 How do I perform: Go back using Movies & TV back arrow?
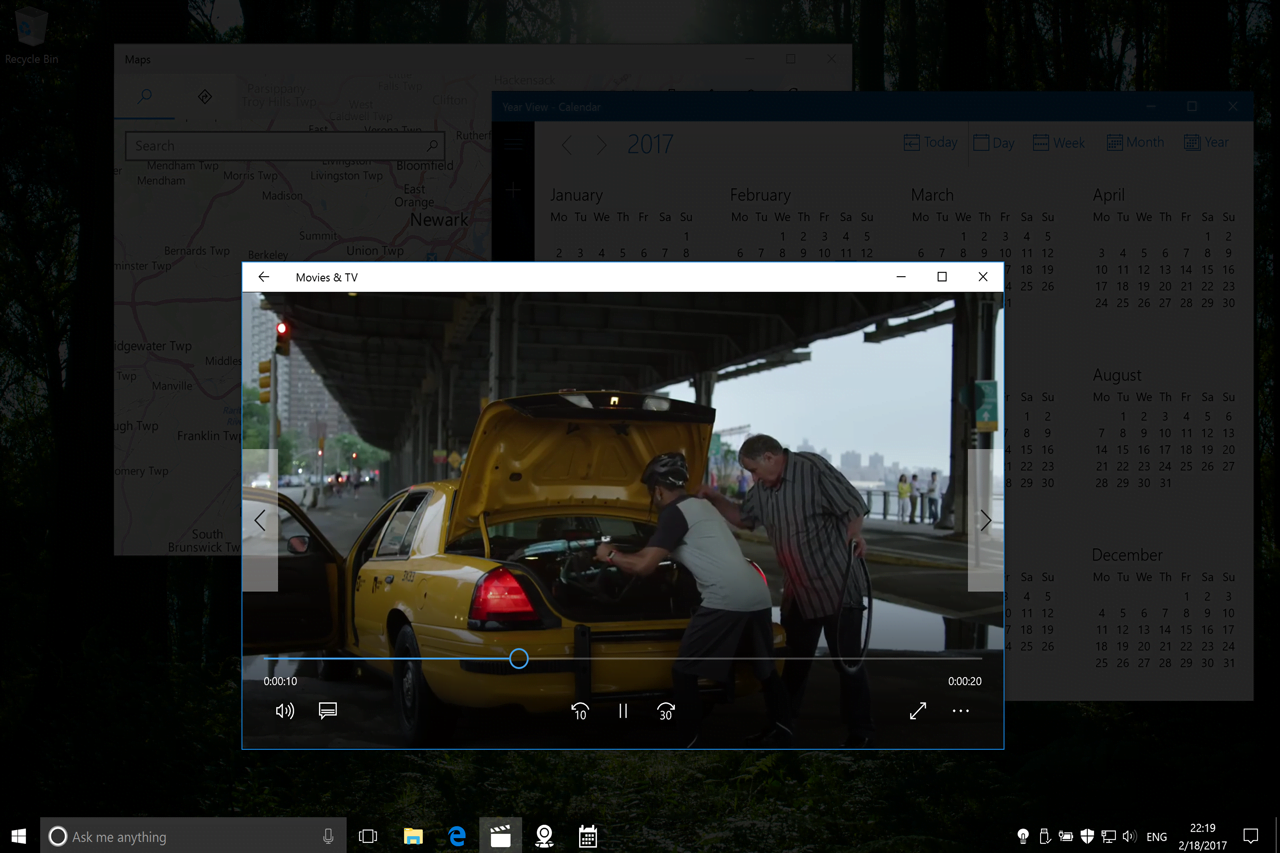(263, 277)
